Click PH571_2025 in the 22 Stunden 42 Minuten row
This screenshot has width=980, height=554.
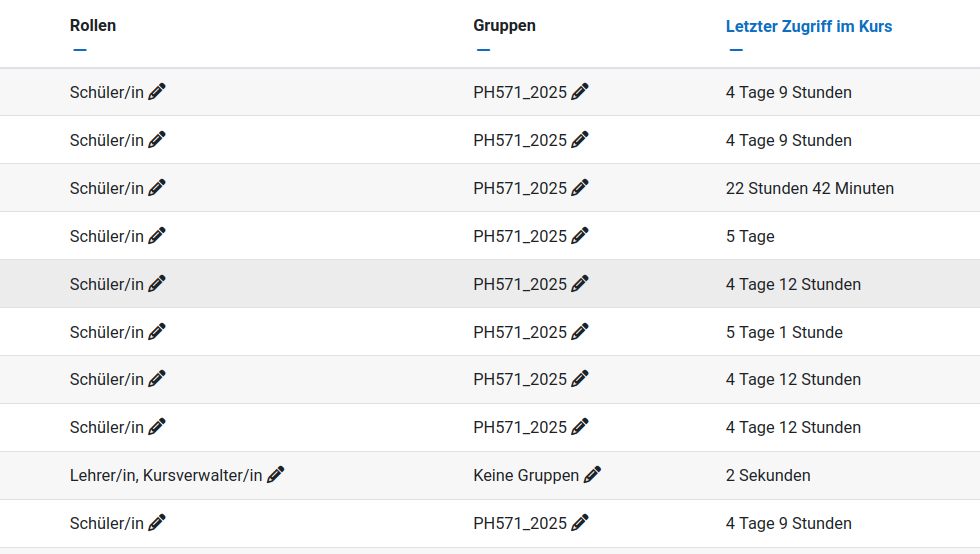520,188
